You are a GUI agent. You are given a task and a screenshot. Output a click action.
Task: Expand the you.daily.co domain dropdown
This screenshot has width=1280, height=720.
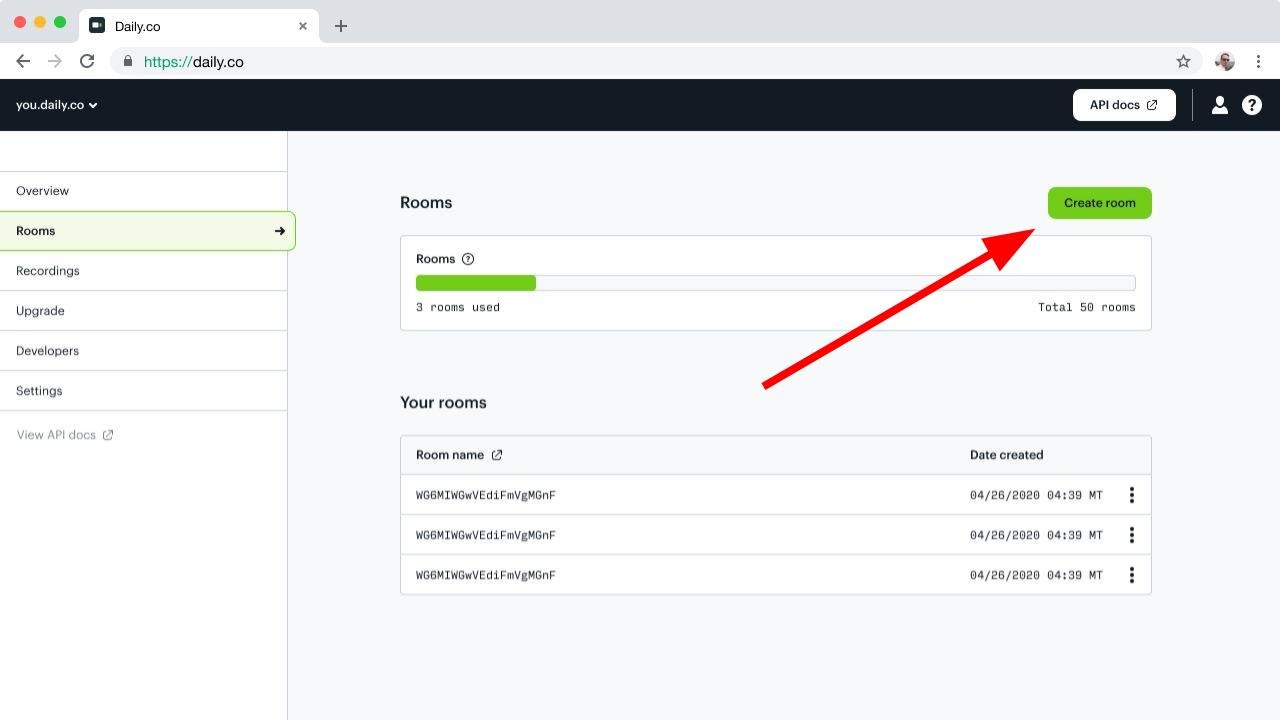coord(56,105)
